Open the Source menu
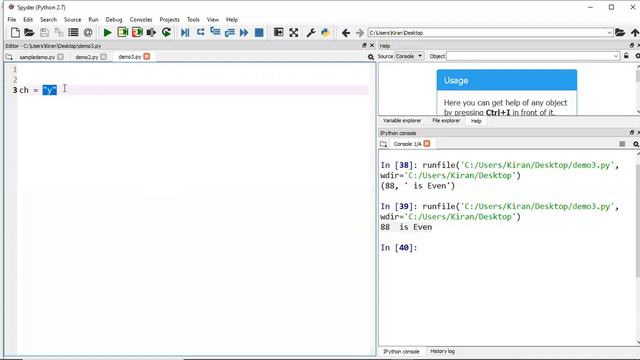This screenshot has height=360, width=640. click(72, 20)
